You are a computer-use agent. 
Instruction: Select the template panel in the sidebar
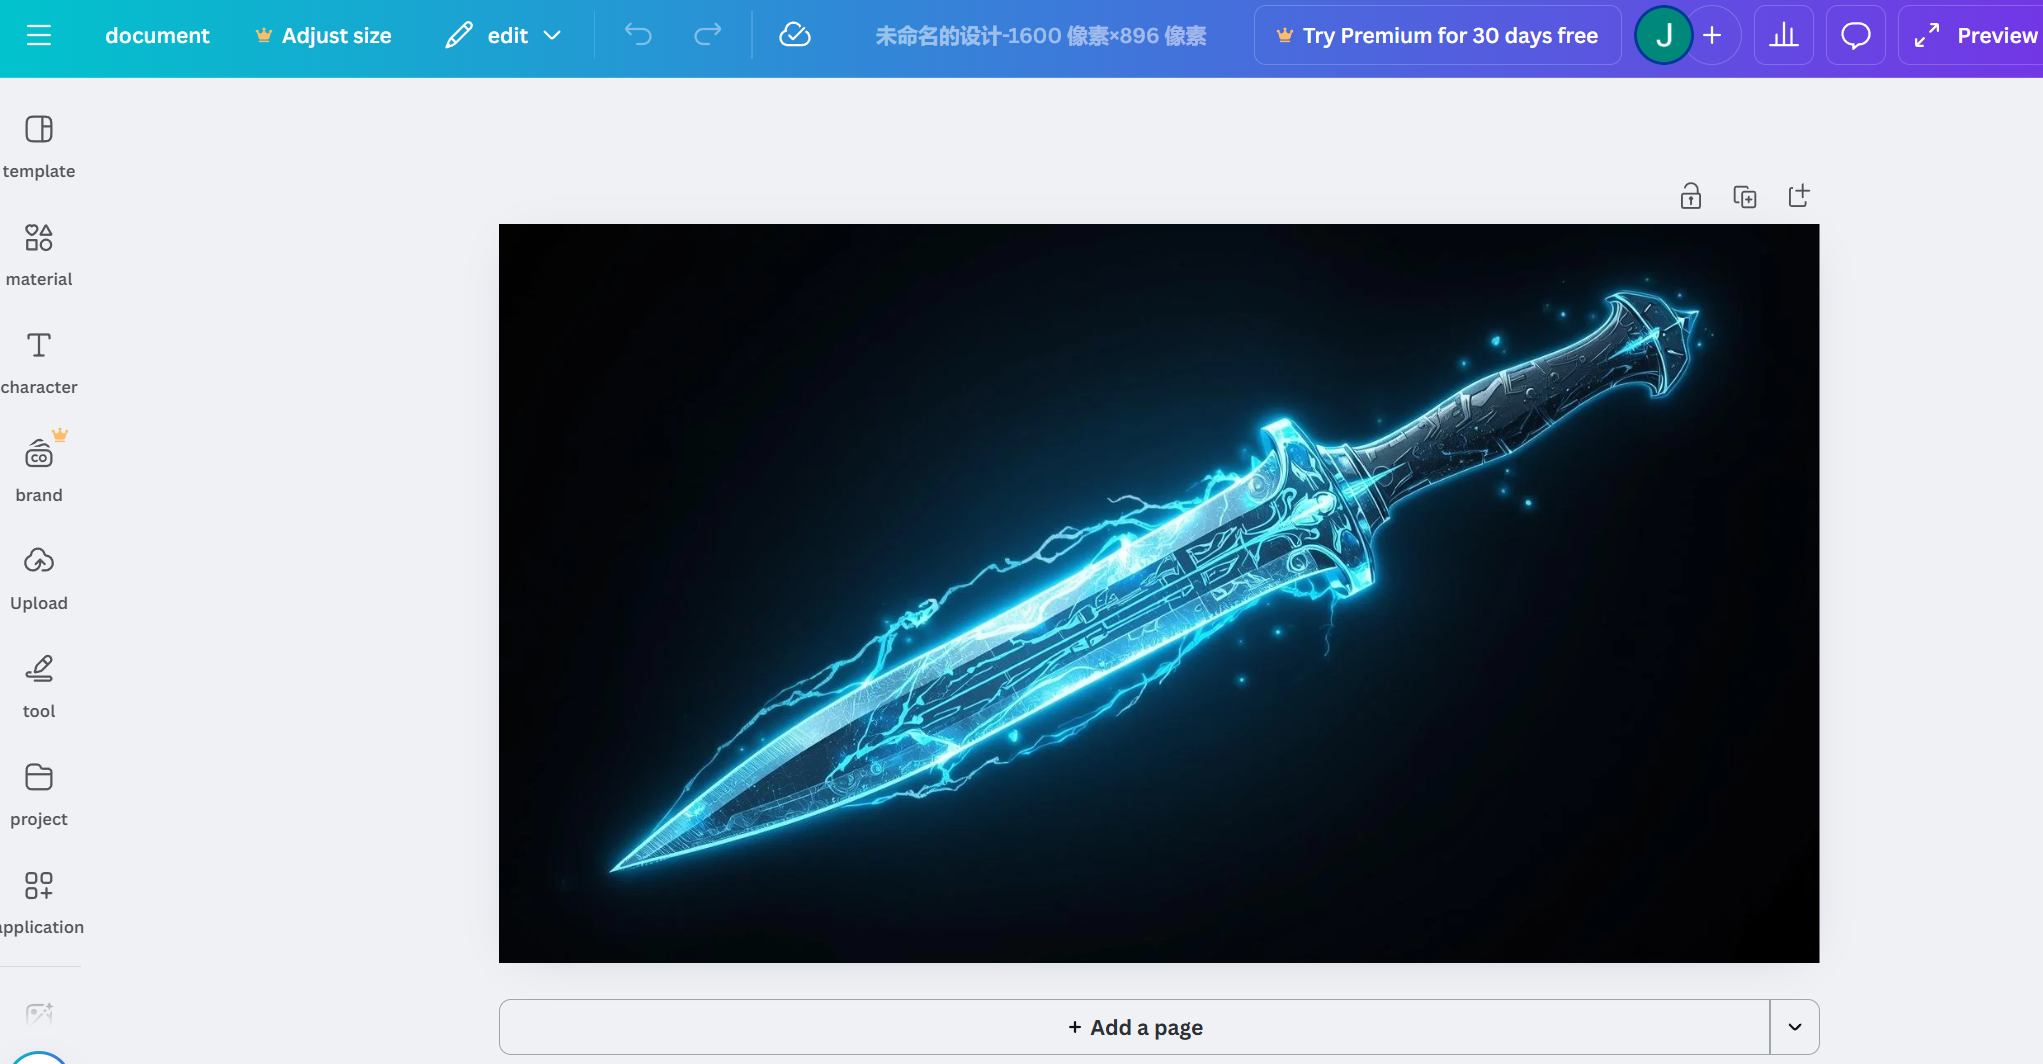pyautogui.click(x=39, y=145)
